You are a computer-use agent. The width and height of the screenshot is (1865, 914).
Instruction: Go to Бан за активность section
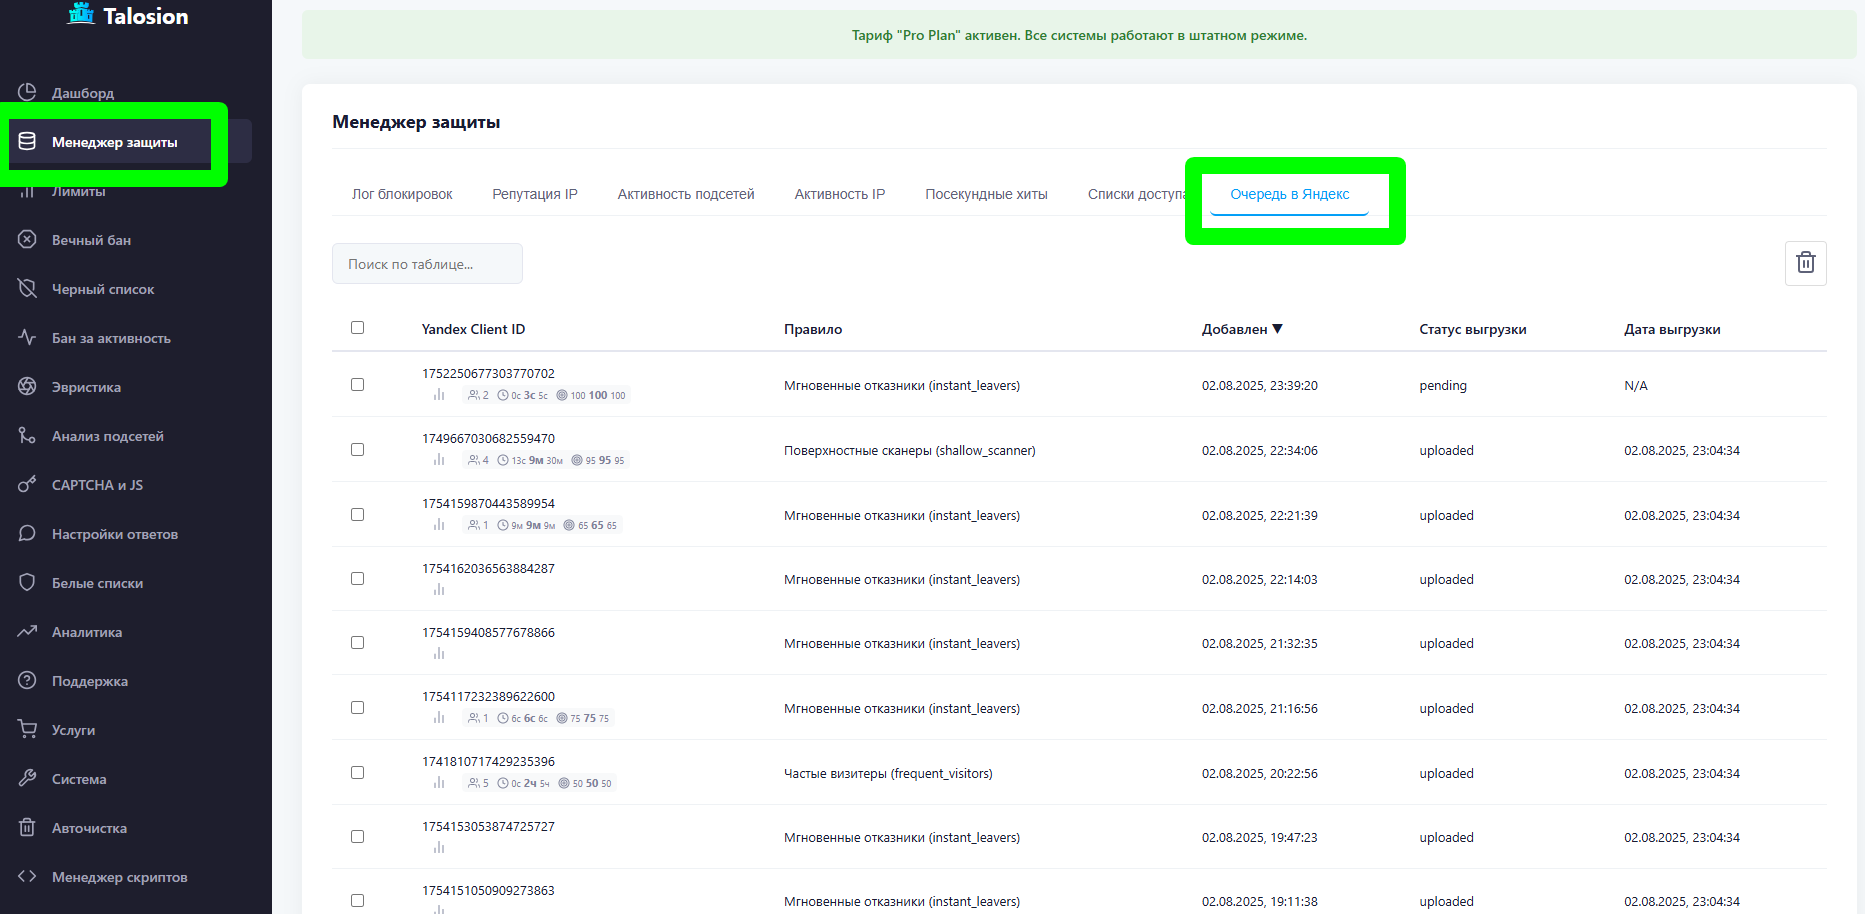[110, 338]
